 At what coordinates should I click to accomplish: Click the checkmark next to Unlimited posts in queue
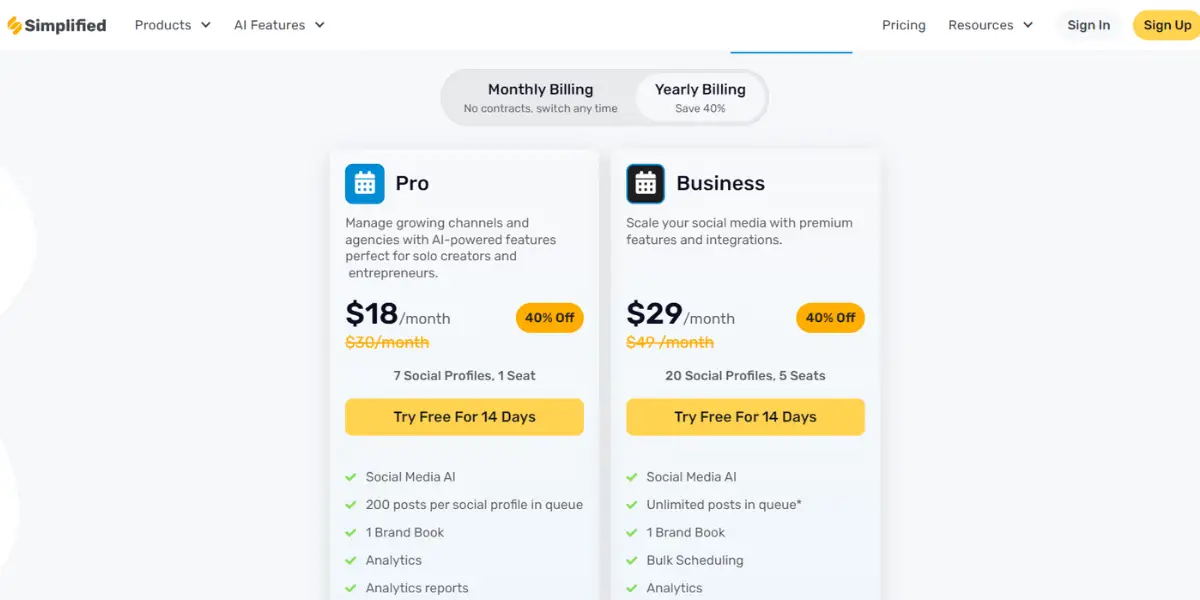(631, 505)
